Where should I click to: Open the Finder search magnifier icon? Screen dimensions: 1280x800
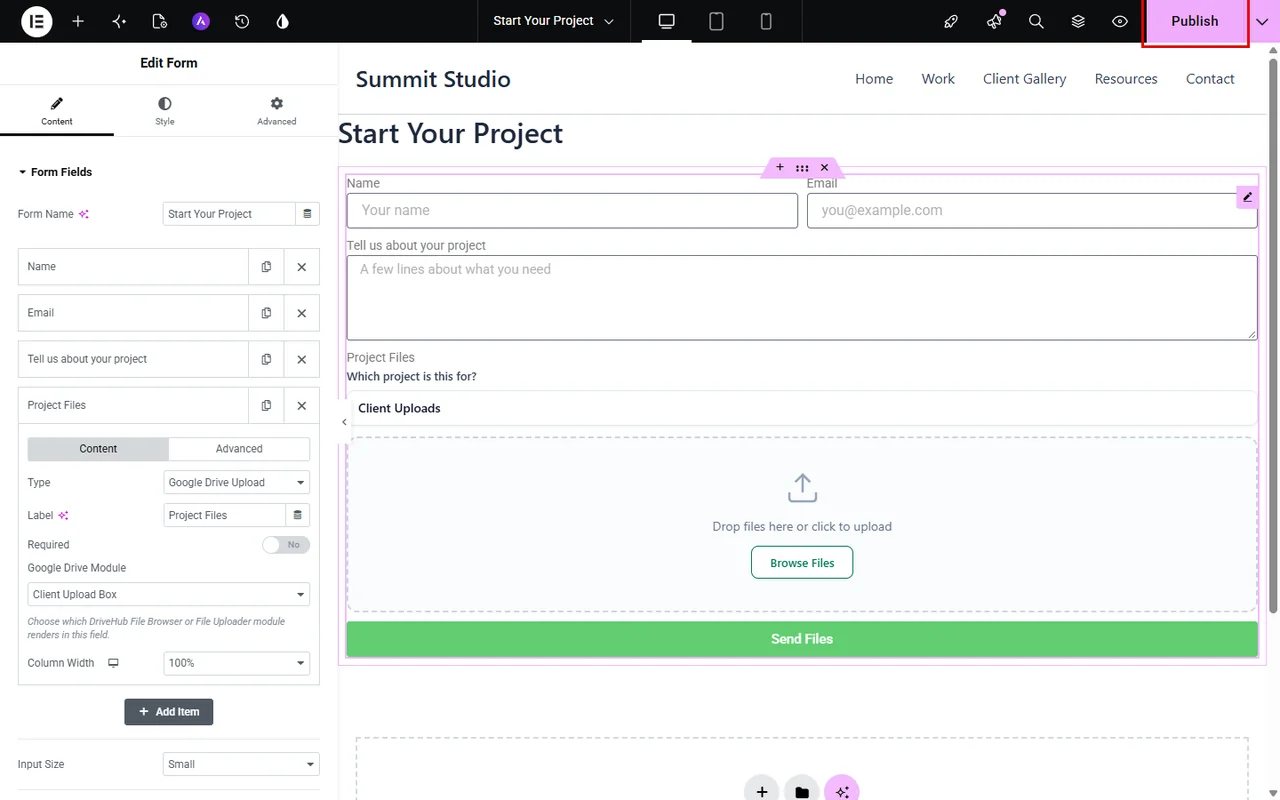coord(1036,21)
